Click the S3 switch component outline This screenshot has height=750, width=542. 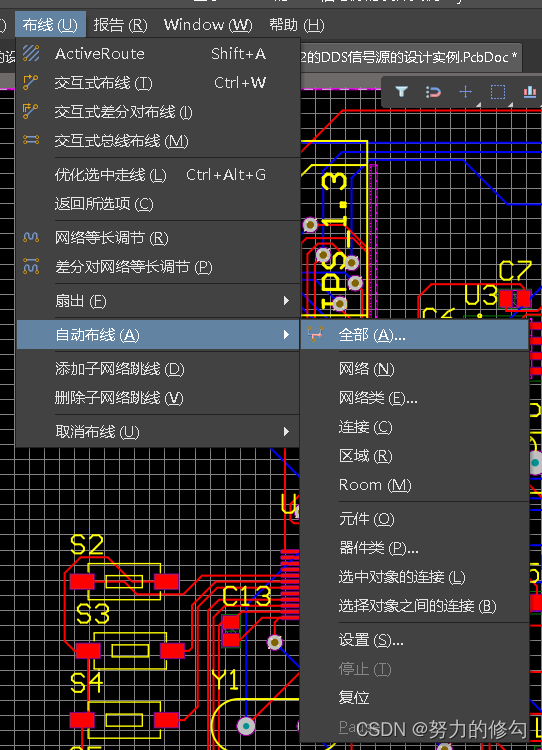click(130, 651)
